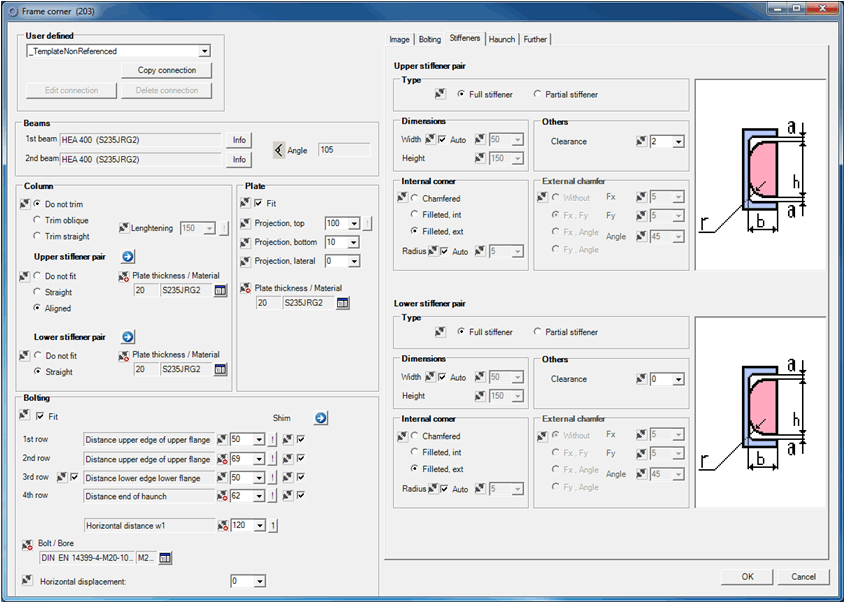Click the Lower stiffener pair blue arrow icon
Image resolution: width=844 pixels, height=603 pixels.
click(x=129, y=337)
